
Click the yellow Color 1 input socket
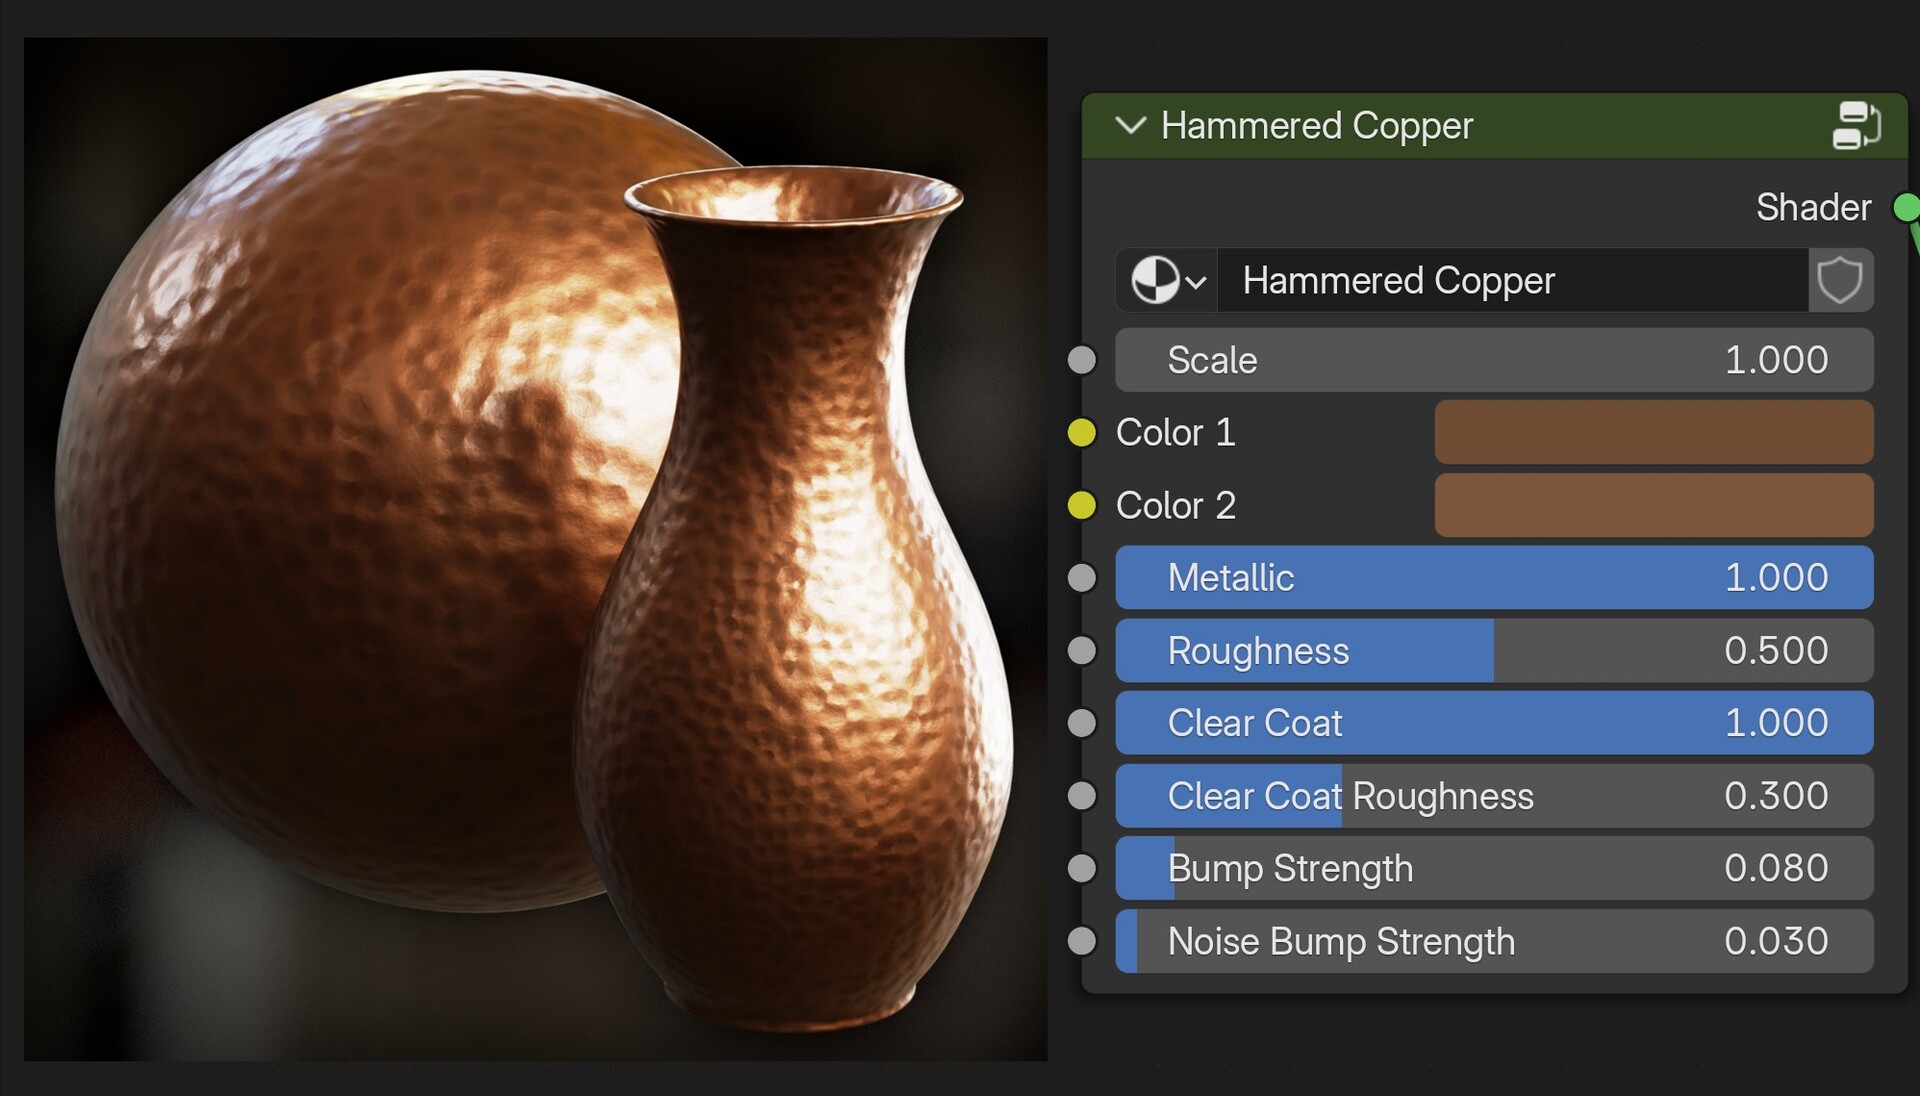1083,432
